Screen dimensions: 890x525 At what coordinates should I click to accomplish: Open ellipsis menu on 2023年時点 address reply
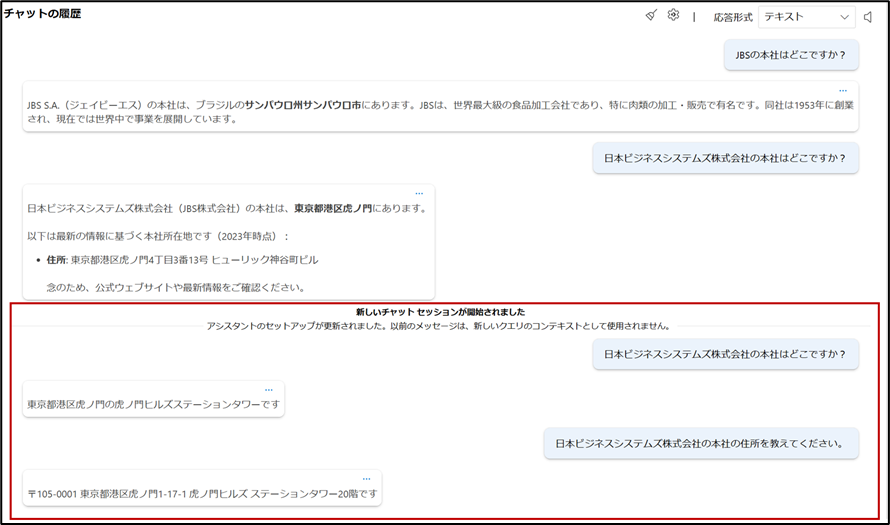coord(419,194)
